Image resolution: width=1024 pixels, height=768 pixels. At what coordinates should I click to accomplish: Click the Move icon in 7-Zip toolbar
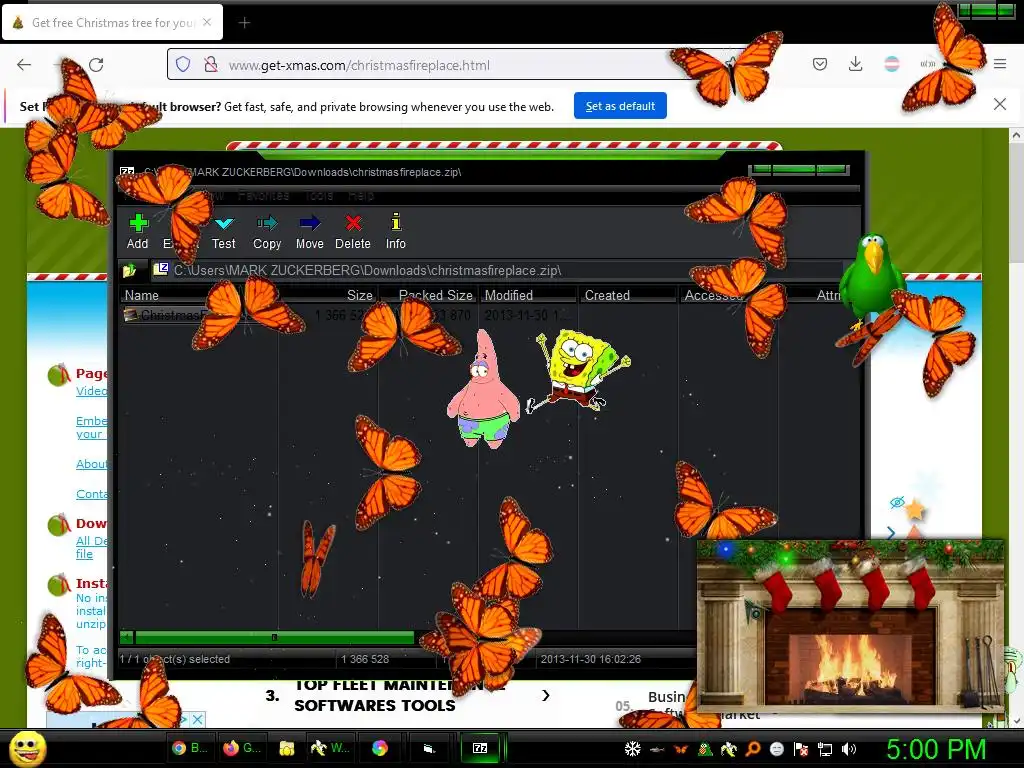coord(310,223)
